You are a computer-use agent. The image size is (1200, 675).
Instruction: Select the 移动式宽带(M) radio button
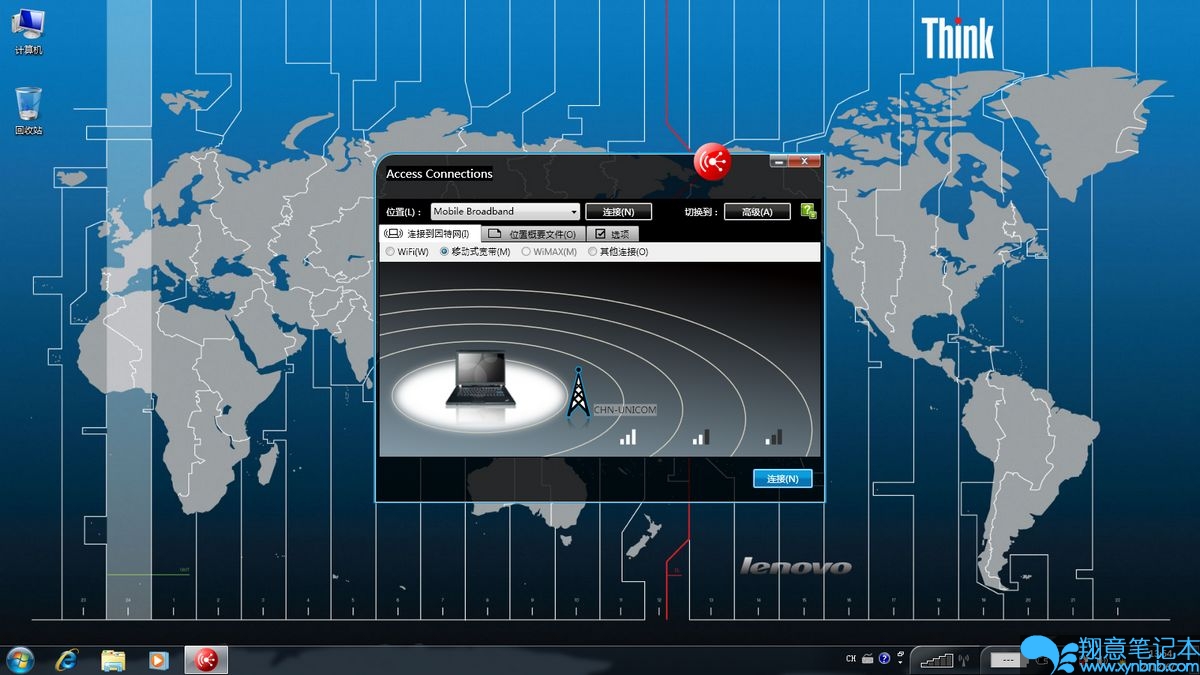[x=444, y=252]
